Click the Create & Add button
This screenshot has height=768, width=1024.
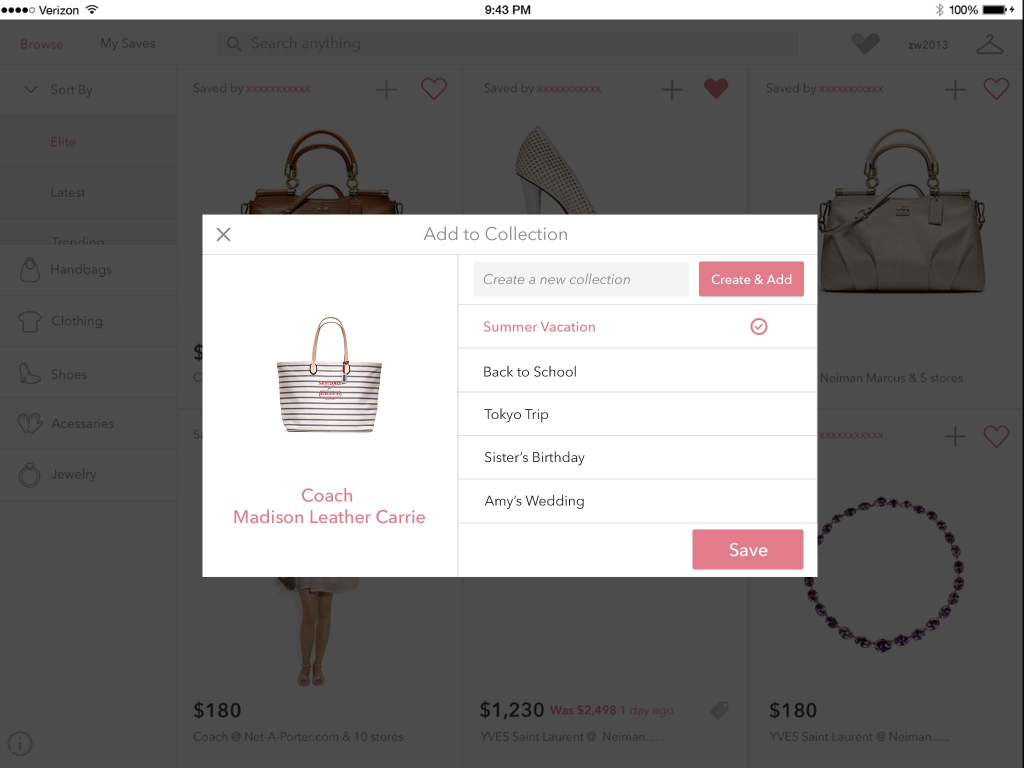click(x=751, y=280)
